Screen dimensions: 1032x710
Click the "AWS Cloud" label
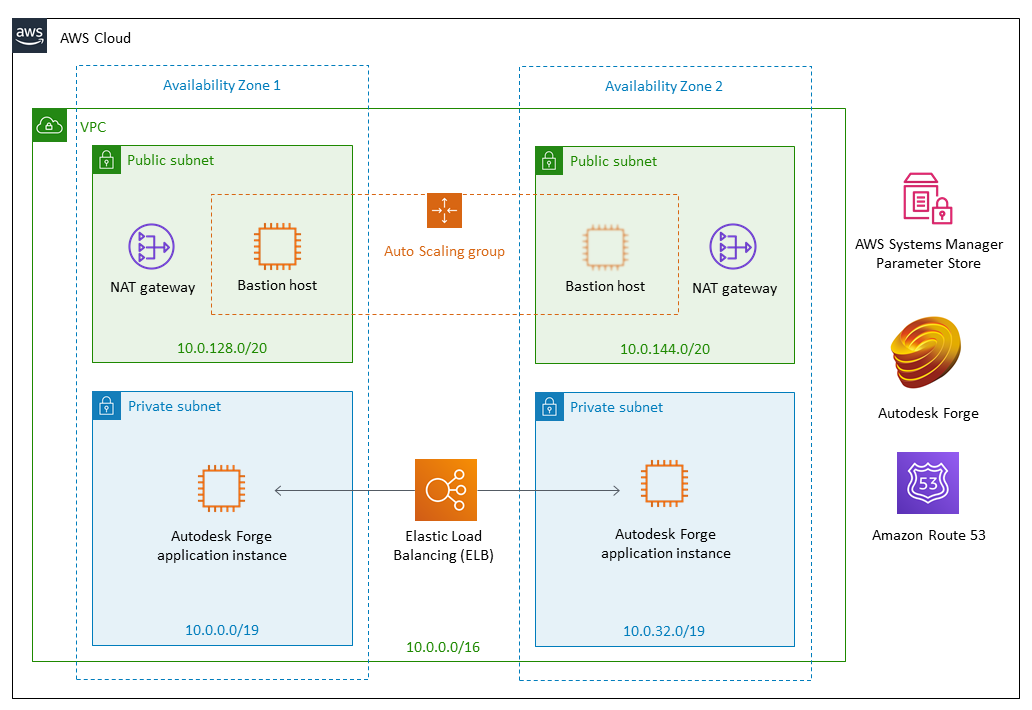coord(95,38)
